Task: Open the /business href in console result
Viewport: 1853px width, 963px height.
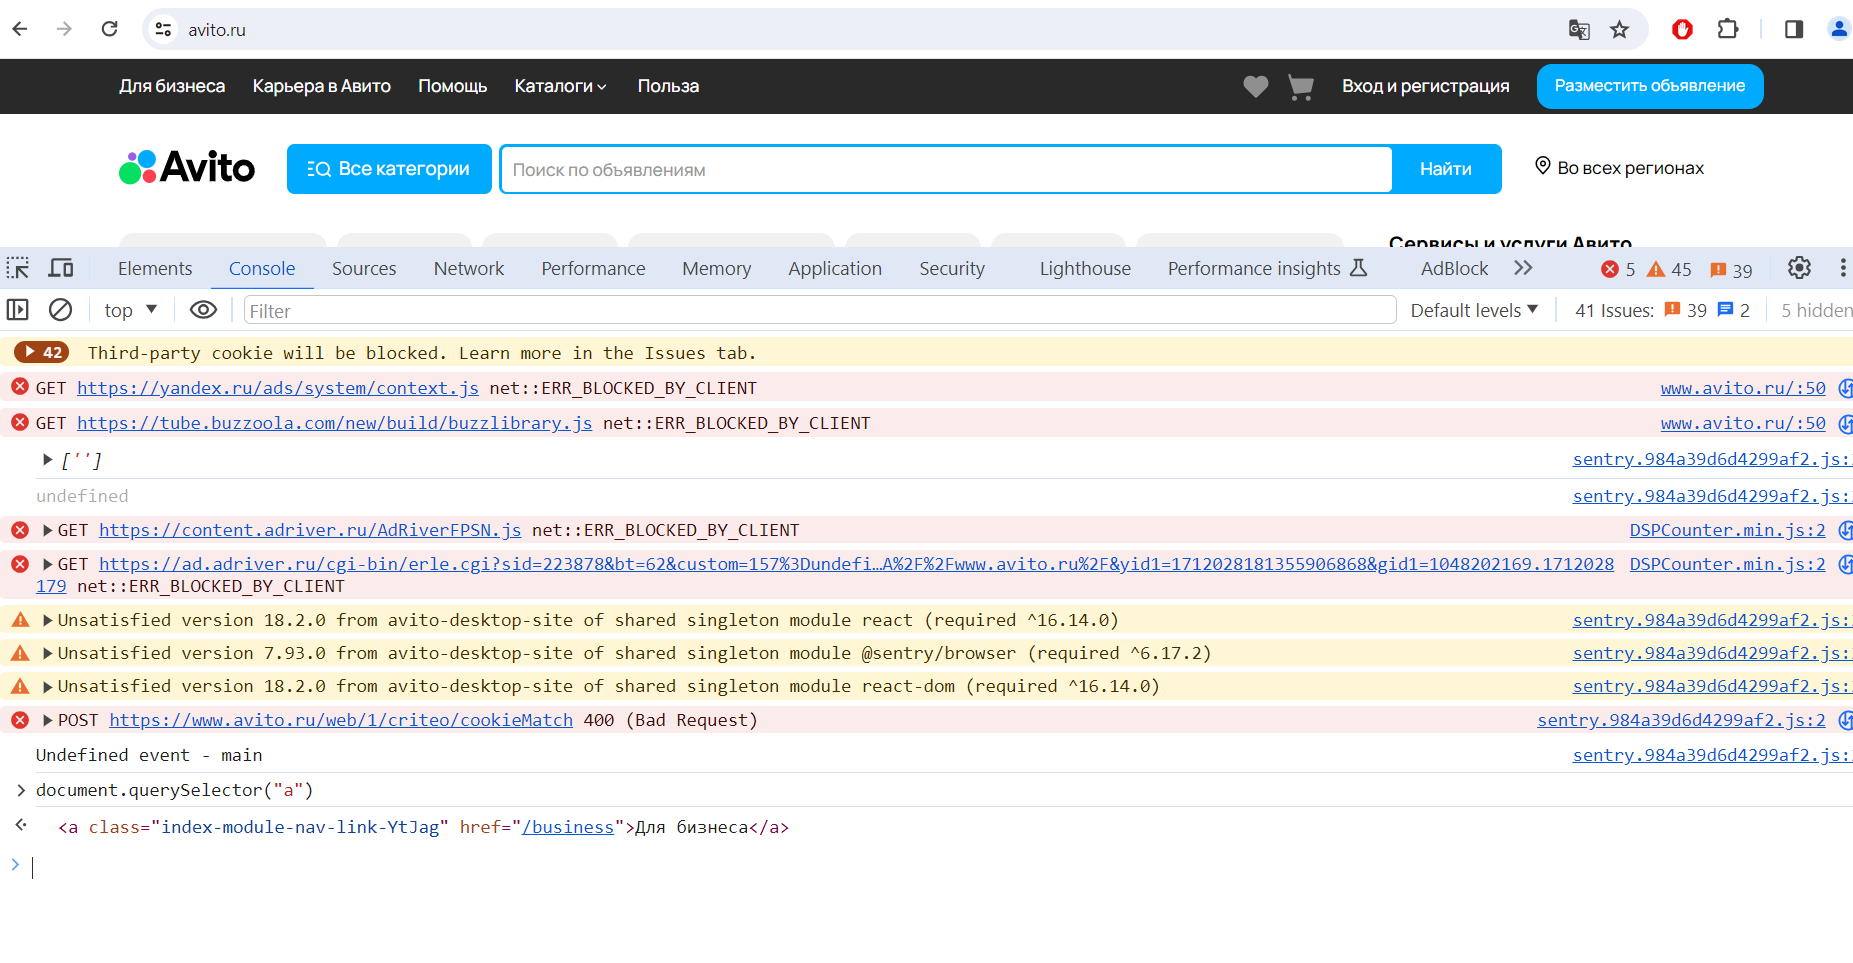Action: pos(568,827)
